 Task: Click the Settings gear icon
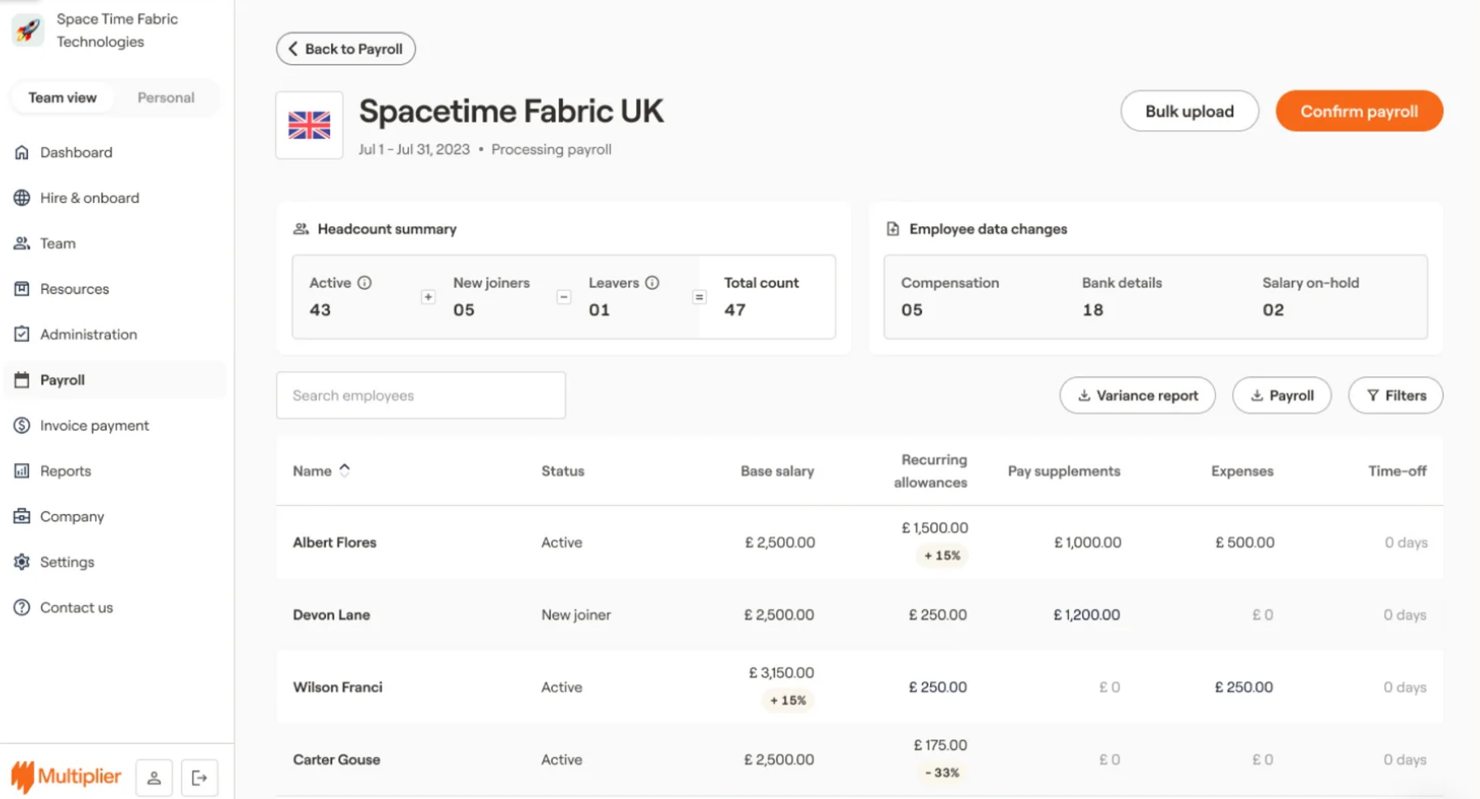22,562
